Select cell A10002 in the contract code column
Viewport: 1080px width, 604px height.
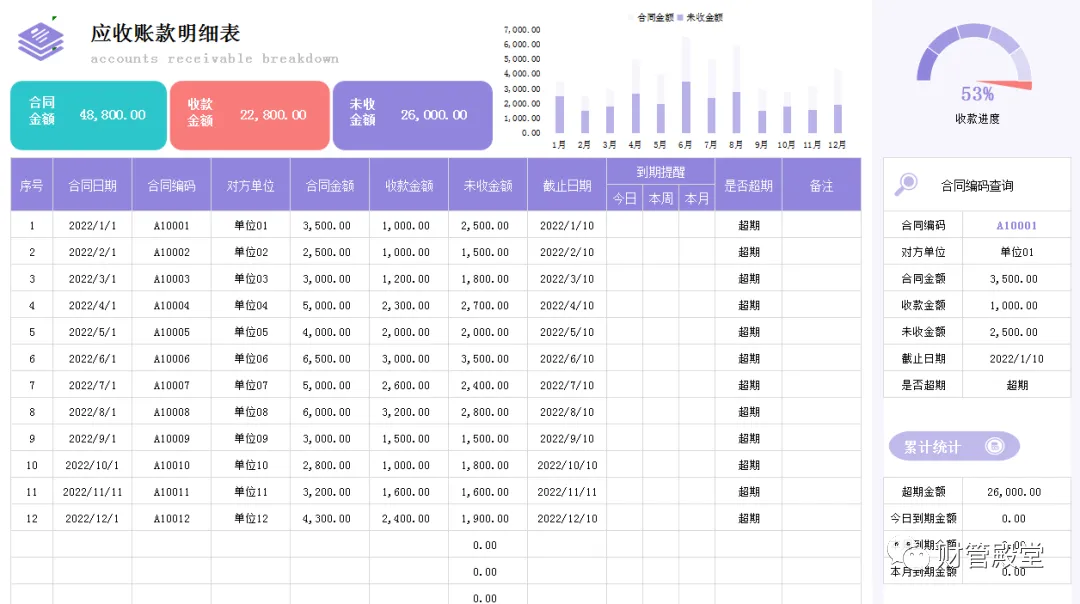click(x=172, y=252)
